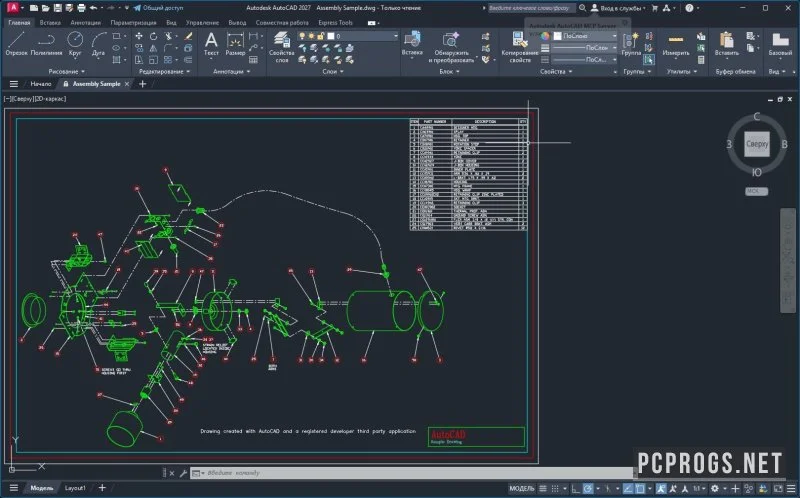
Task: Select the Круг (Circle) tool
Action: pyautogui.click(x=75, y=43)
